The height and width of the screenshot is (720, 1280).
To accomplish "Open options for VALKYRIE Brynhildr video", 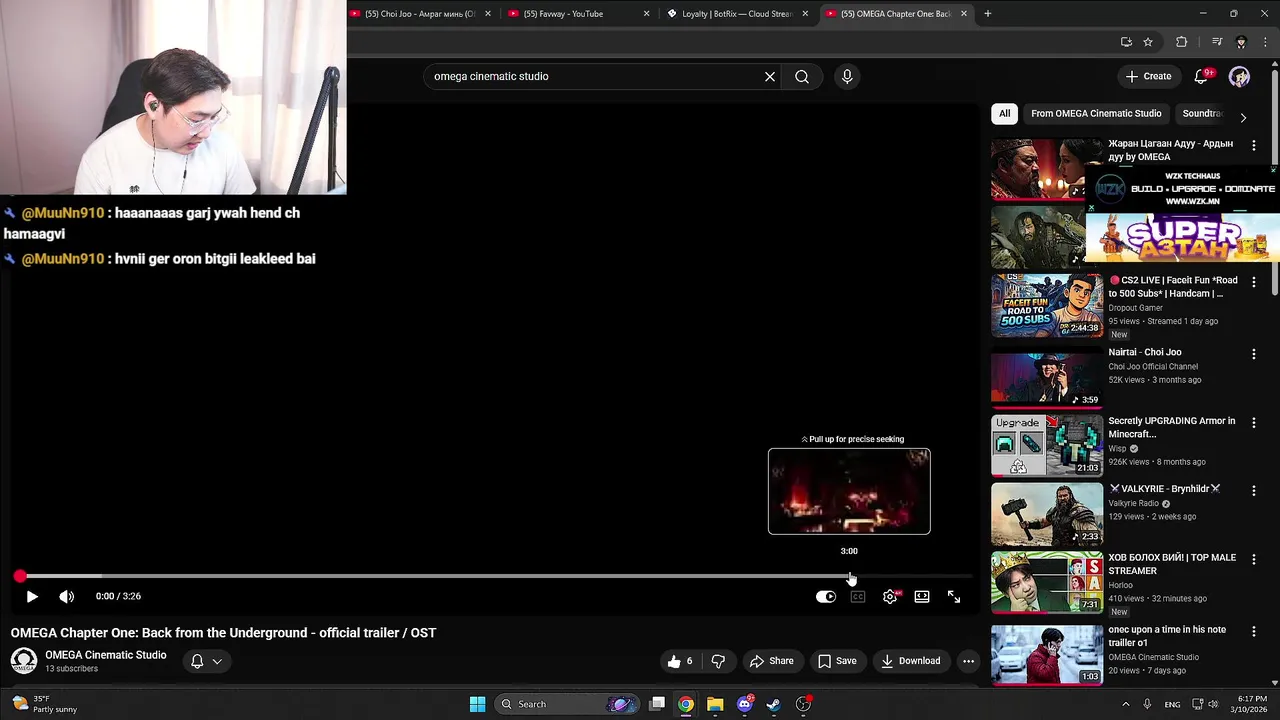I will [1254, 491].
